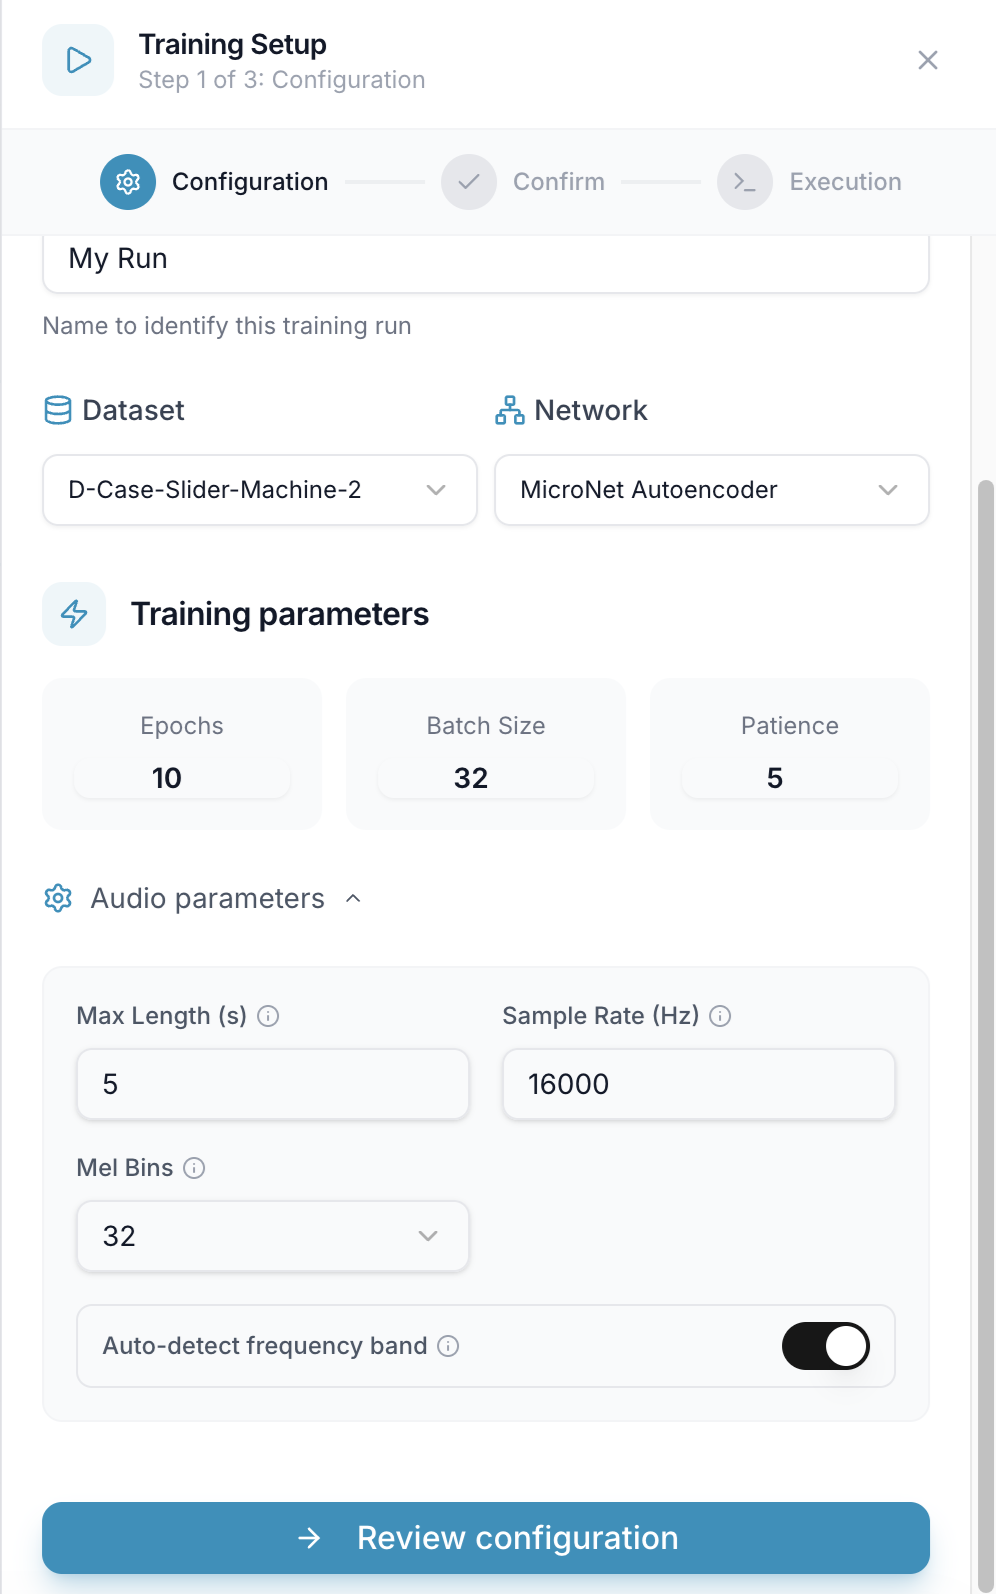Image resolution: width=996 pixels, height=1594 pixels.
Task: Click the Audio parameters gear icon
Action: [x=58, y=898]
